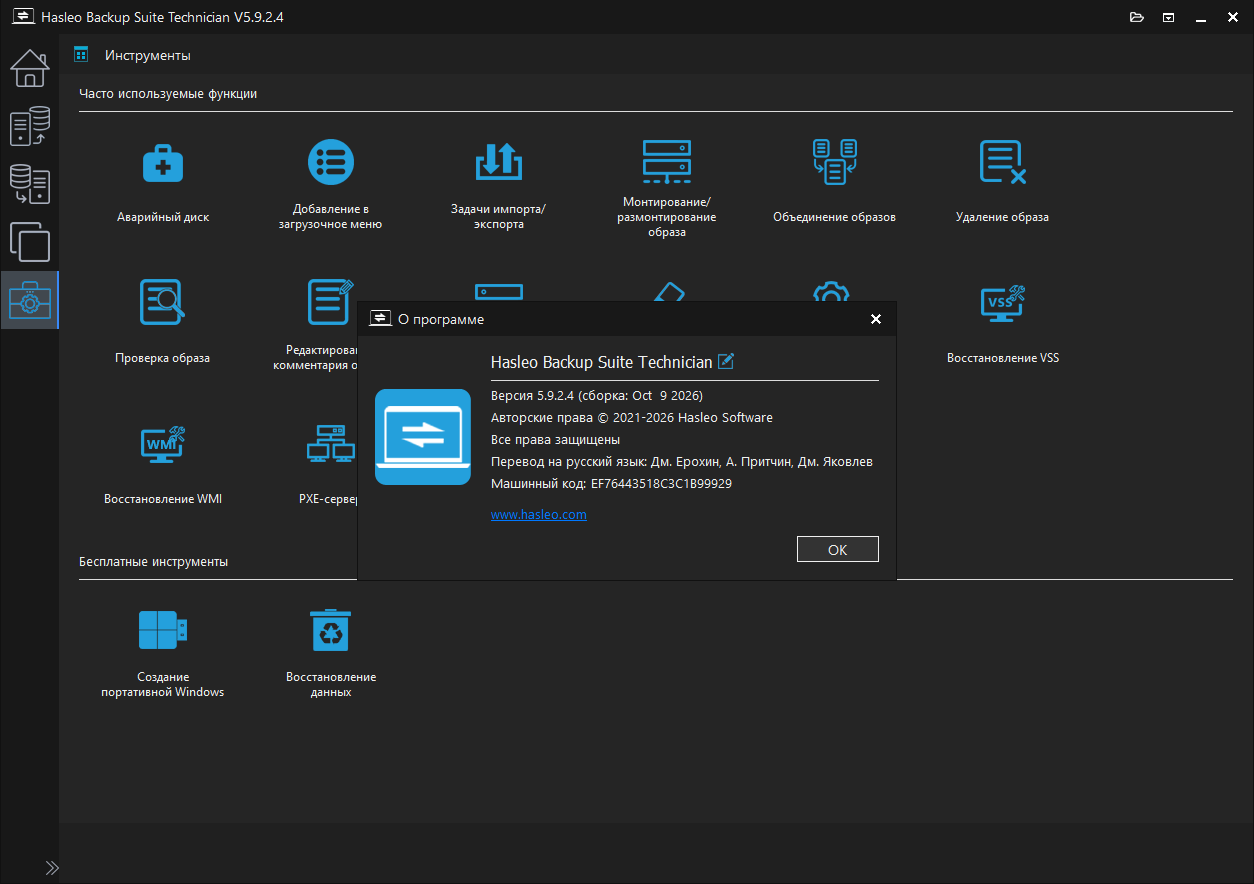The width and height of the screenshot is (1254, 884).
Task: Expand the sidebar with double chevron
Action: click(52, 867)
